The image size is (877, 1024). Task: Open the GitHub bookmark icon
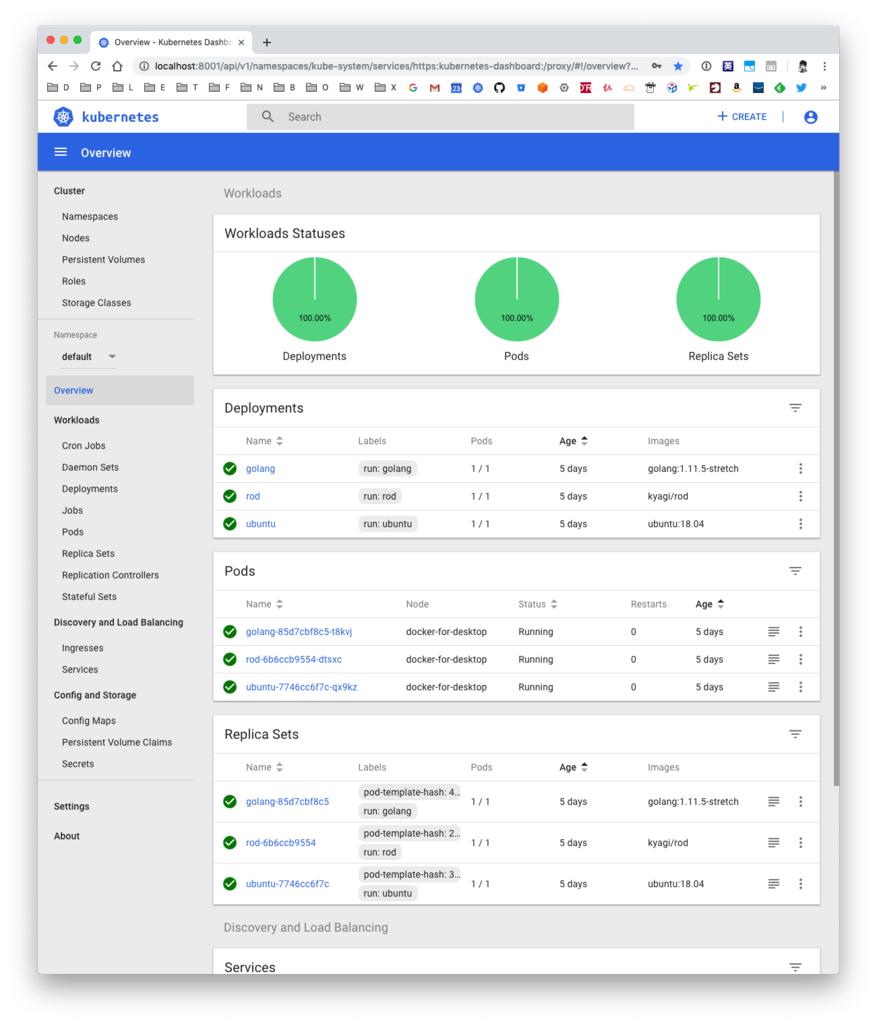coord(500,88)
